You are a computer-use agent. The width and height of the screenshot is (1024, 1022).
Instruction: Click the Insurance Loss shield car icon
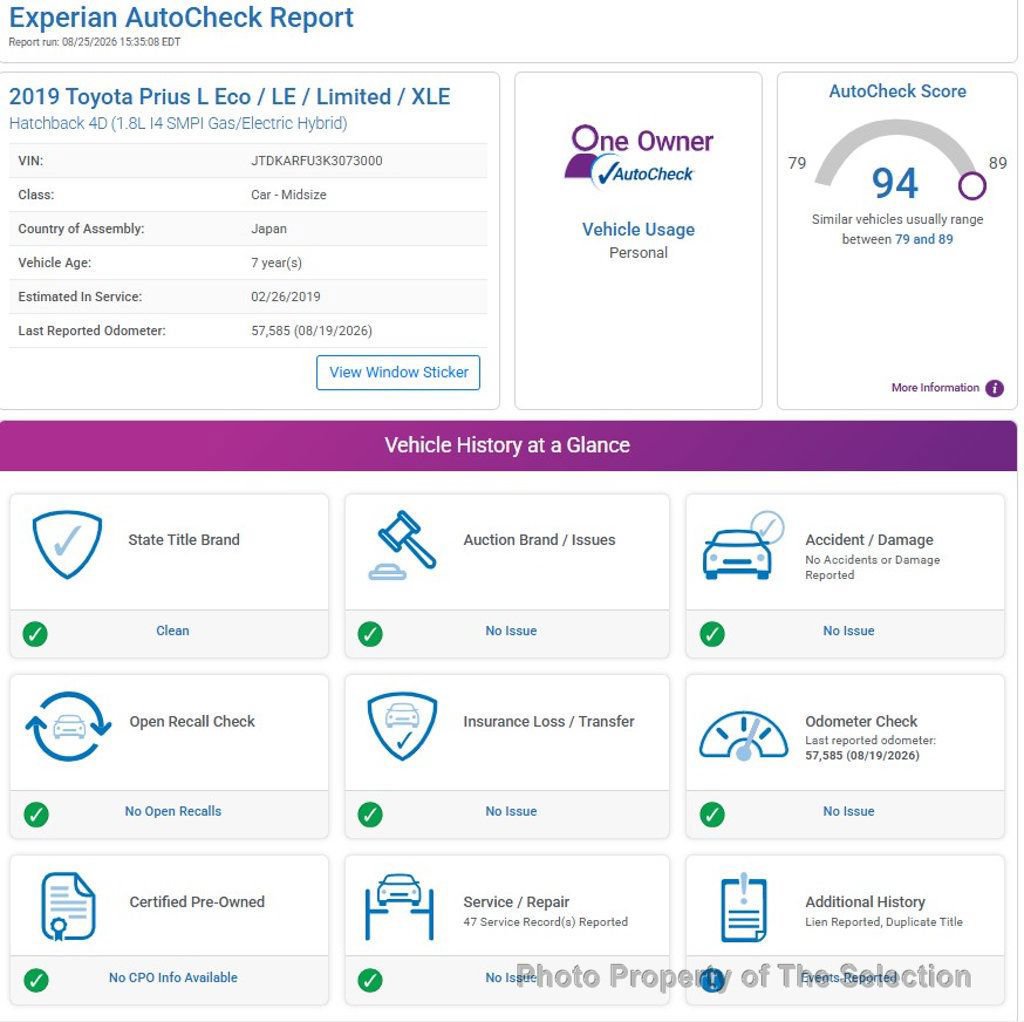pyautogui.click(x=402, y=726)
